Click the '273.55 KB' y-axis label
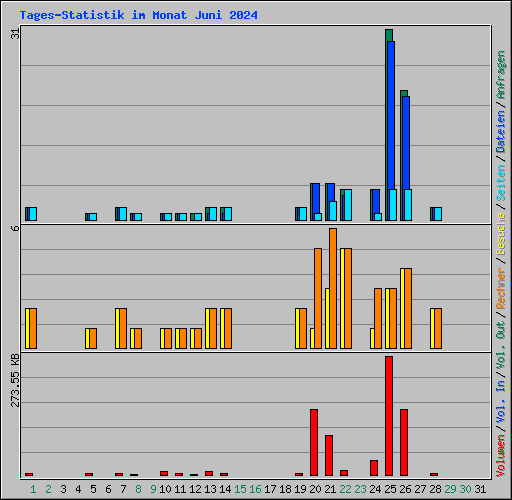512x500 pixels. [x=15, y=380]
